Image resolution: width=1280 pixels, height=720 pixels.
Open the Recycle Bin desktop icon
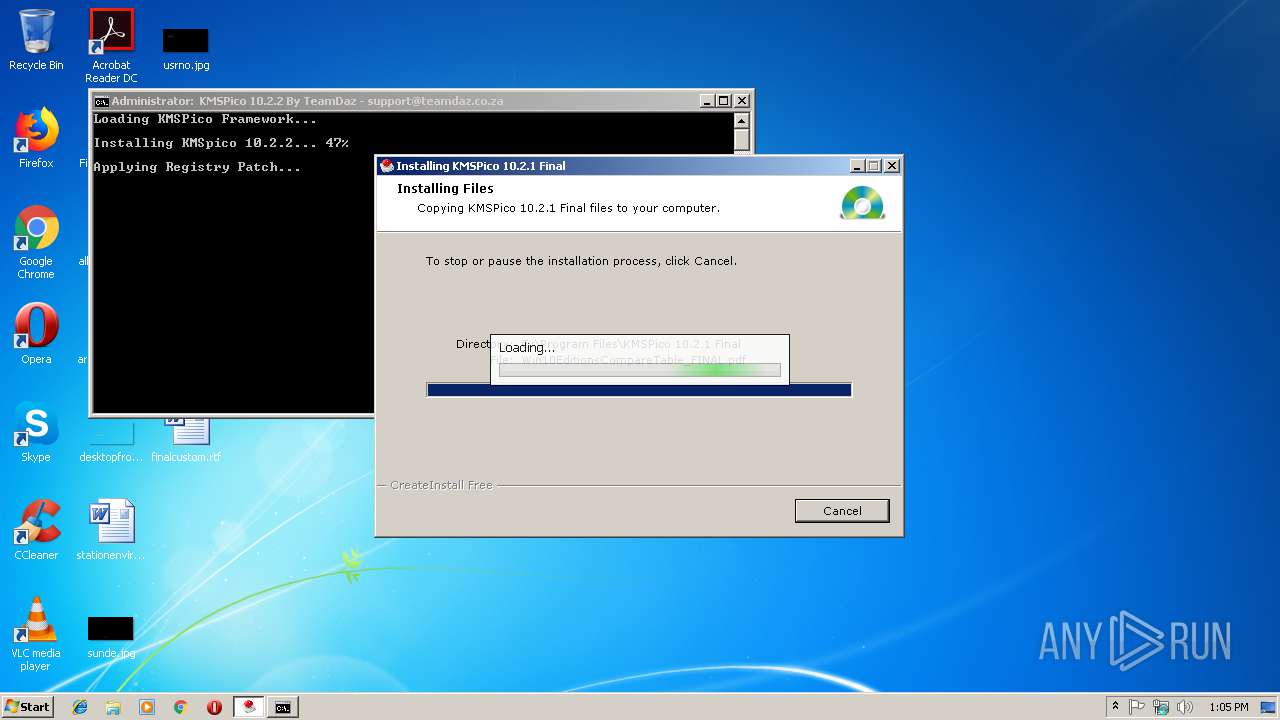[36, 39]
